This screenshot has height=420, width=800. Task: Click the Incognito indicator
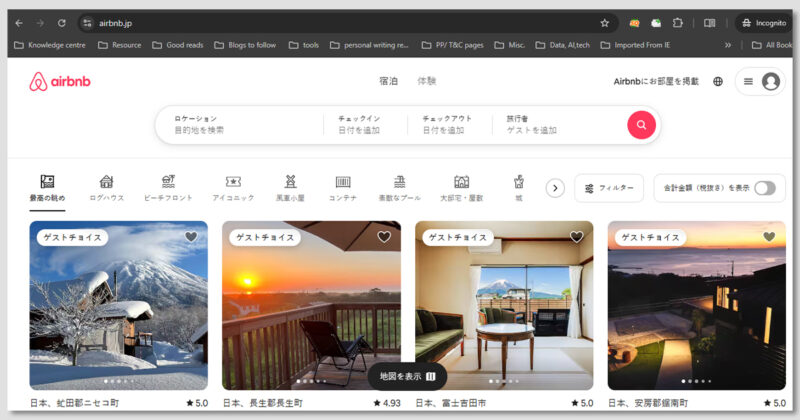point(764,23)
